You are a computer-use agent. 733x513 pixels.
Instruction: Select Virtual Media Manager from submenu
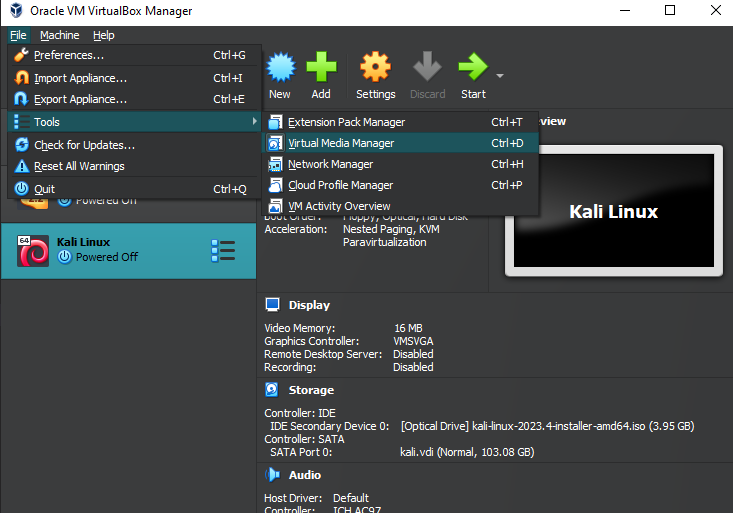click(x=340, y=143)
